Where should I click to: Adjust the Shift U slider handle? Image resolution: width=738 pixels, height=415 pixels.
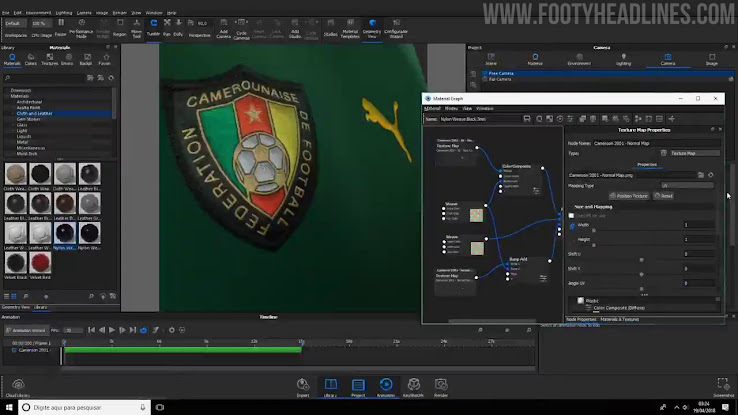pyautogui.click(x=642, y=260)
